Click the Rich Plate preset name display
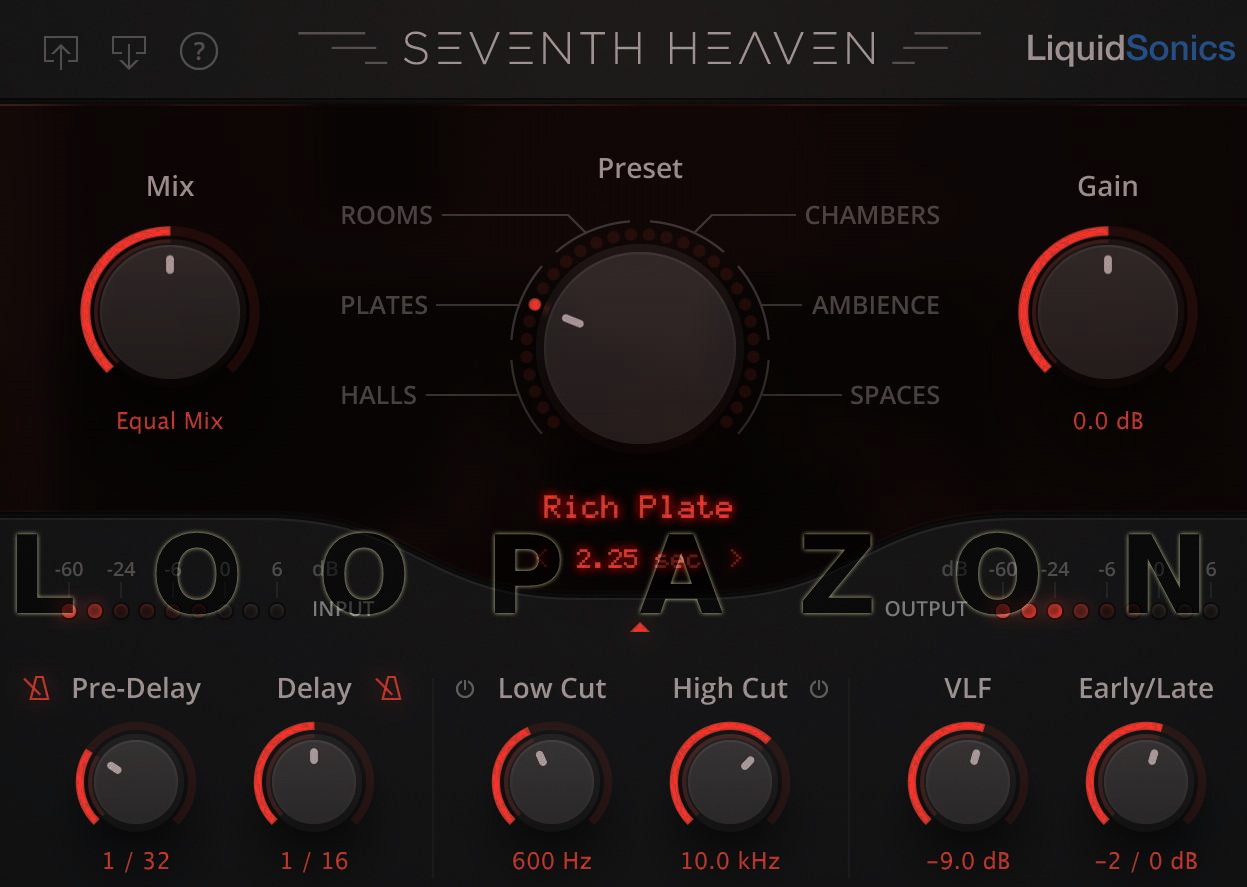This screenshot has height=887, width=1247. click(638, 507)
